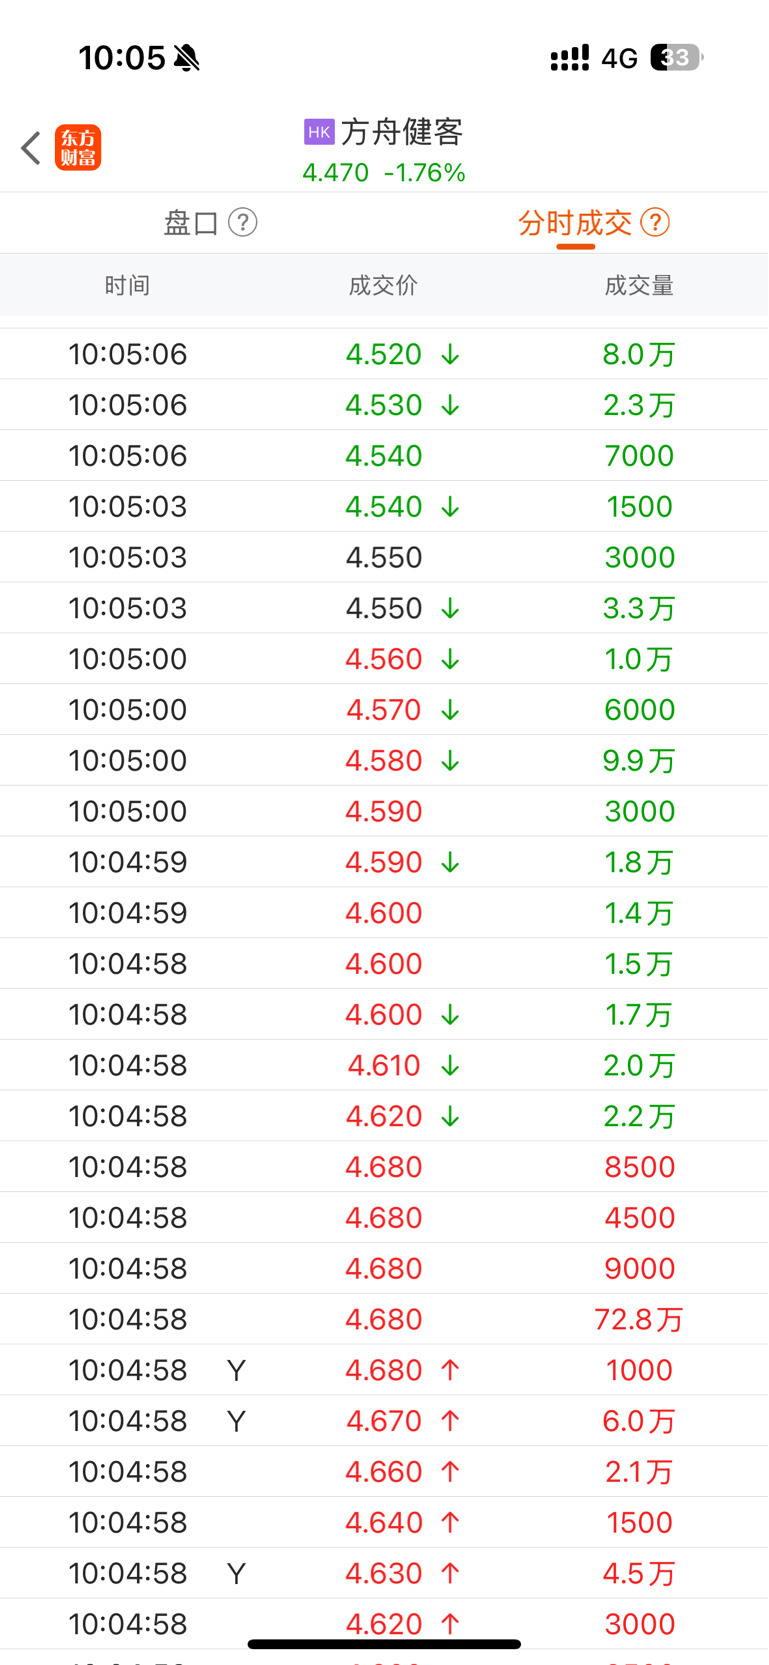Tap the 成交价 column header
This screenshot has width=769, height=1665.
click(383, 286)
